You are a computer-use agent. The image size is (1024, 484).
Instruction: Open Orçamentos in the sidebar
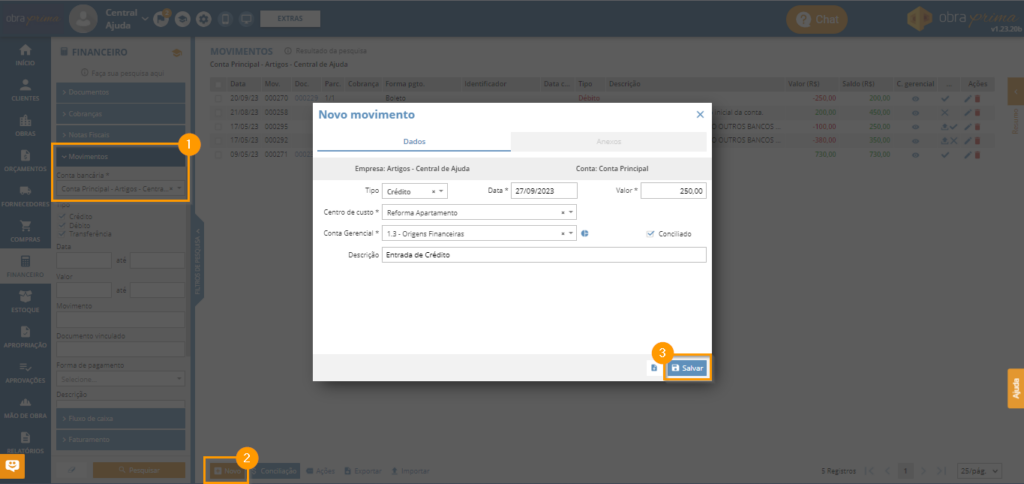pyautogui.click(x=25, y=161)
